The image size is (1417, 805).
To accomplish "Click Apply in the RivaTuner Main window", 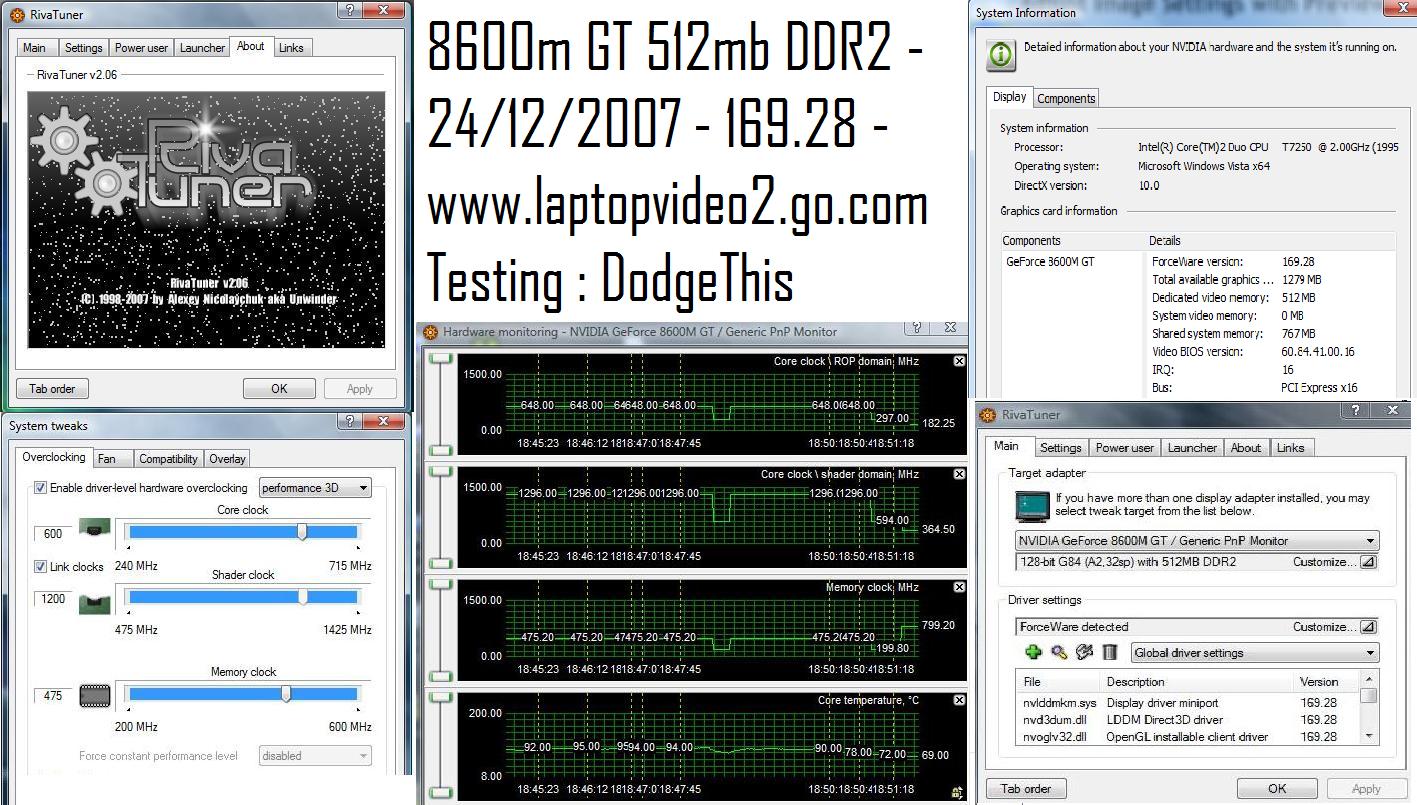I will click(1366, 789).
